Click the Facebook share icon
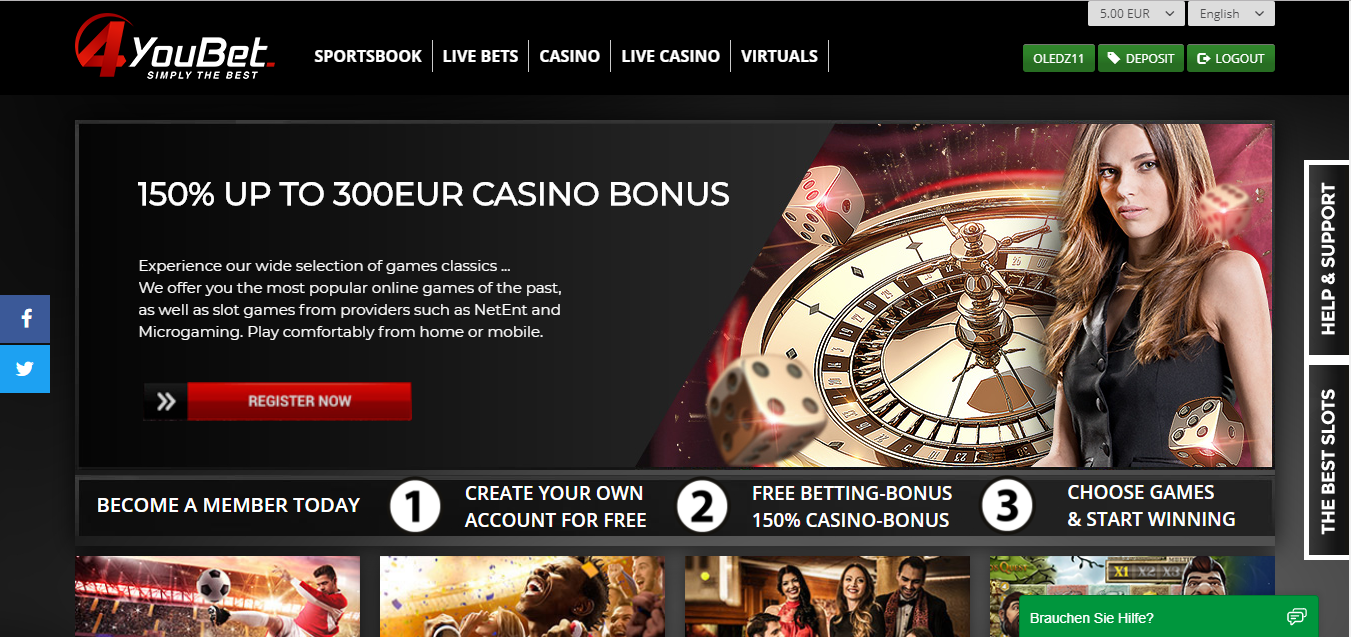1351x637 pixels. [25, 319]
